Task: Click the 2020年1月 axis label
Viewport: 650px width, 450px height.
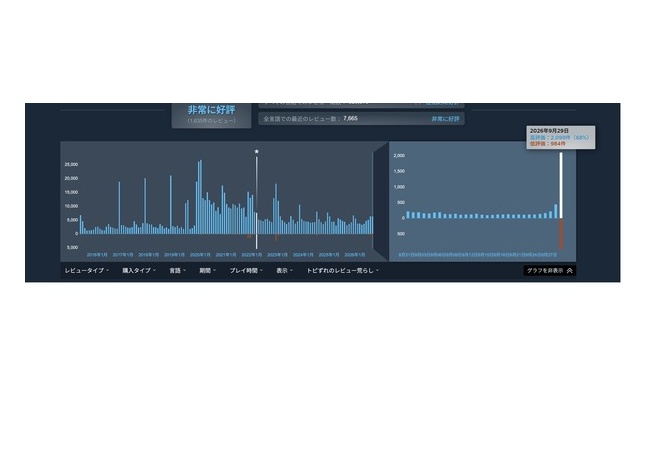Action: pos(200,255)
